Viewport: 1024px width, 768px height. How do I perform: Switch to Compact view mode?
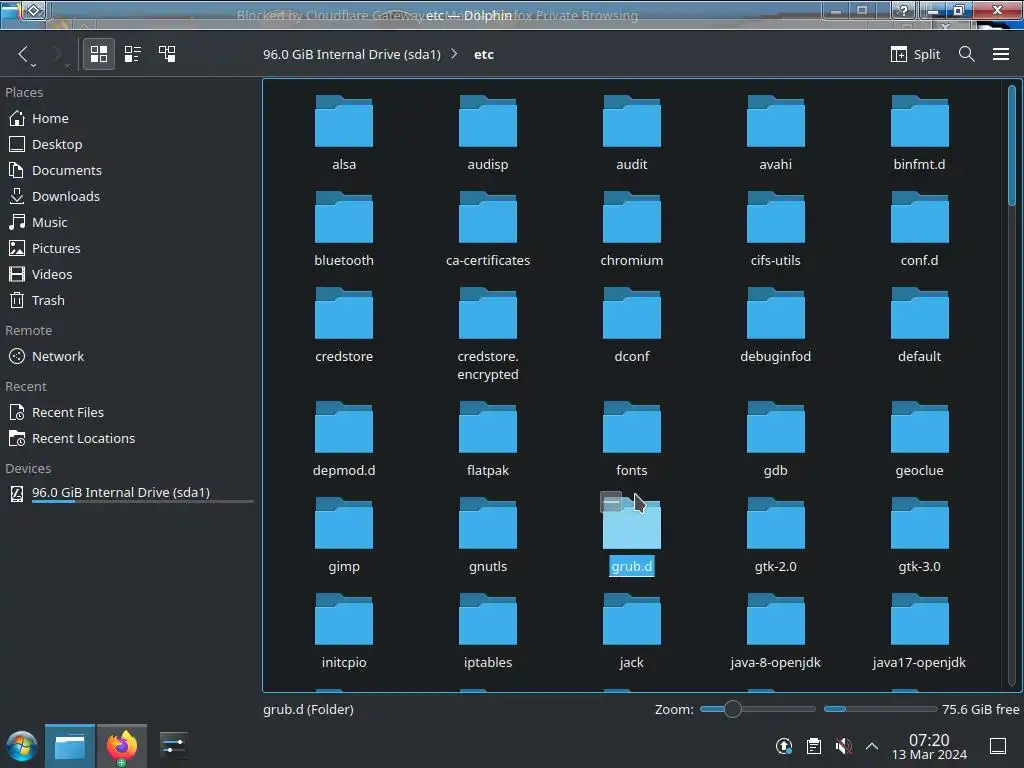point(133,54)
